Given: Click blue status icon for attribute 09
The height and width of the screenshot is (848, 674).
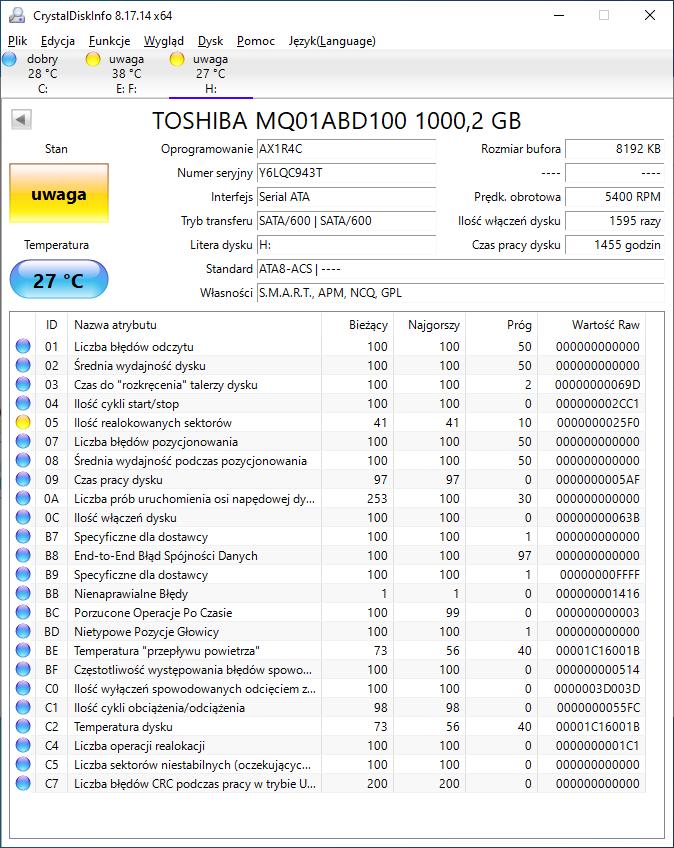Looking at the screenshot, I should tap(23, 479).
